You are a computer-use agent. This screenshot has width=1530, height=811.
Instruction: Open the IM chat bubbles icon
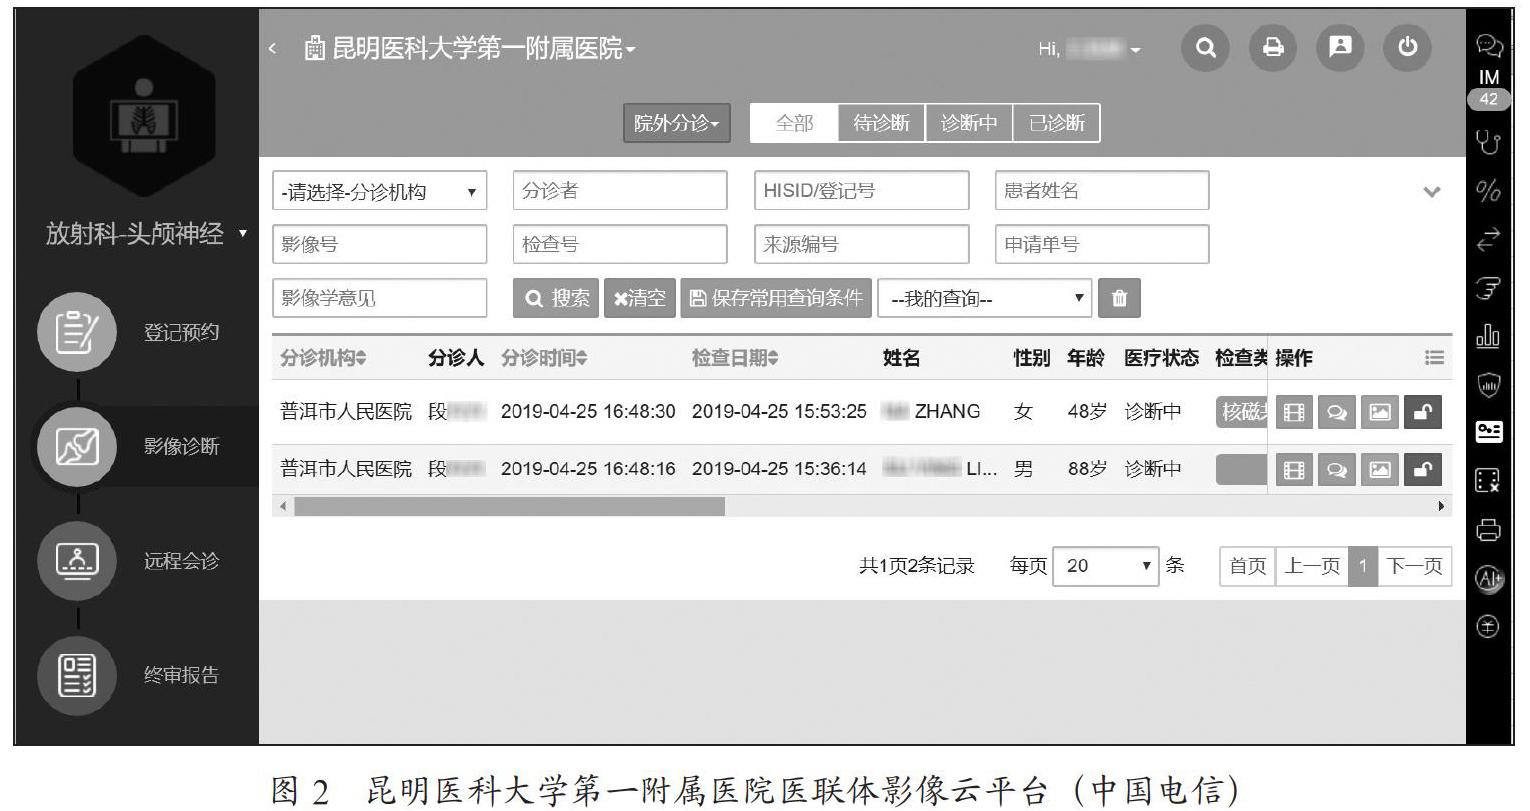pos(1489,47)
